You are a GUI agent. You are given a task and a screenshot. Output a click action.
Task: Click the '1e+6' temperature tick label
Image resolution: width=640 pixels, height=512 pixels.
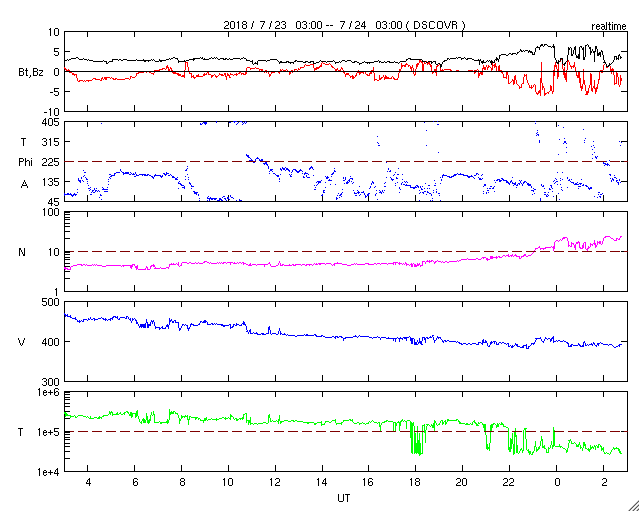[49, 392]
